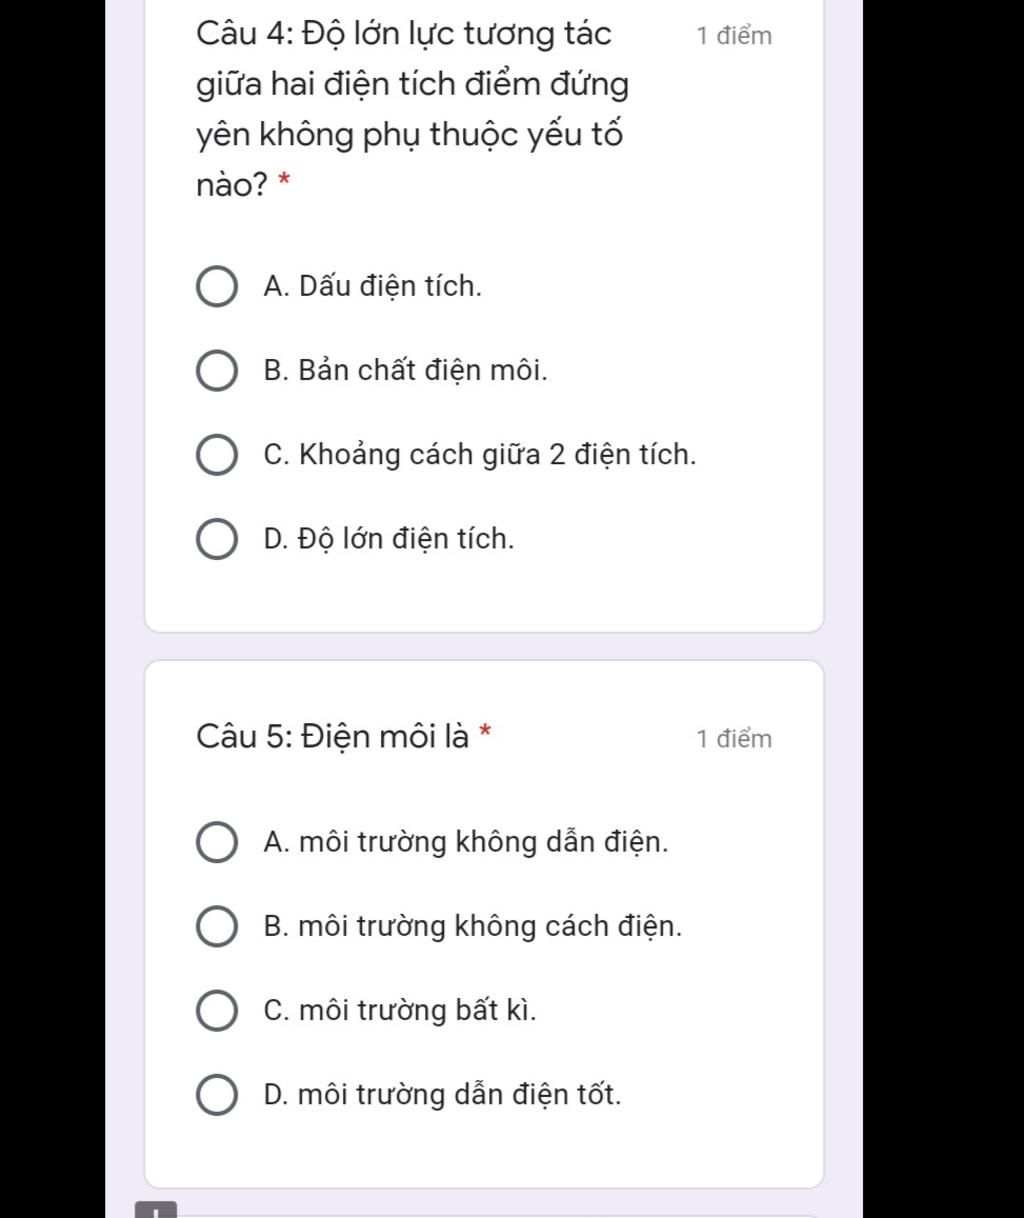Select radio circle for C. Khoảng cách giữa 2 điện tích

[x=215, y=455]
